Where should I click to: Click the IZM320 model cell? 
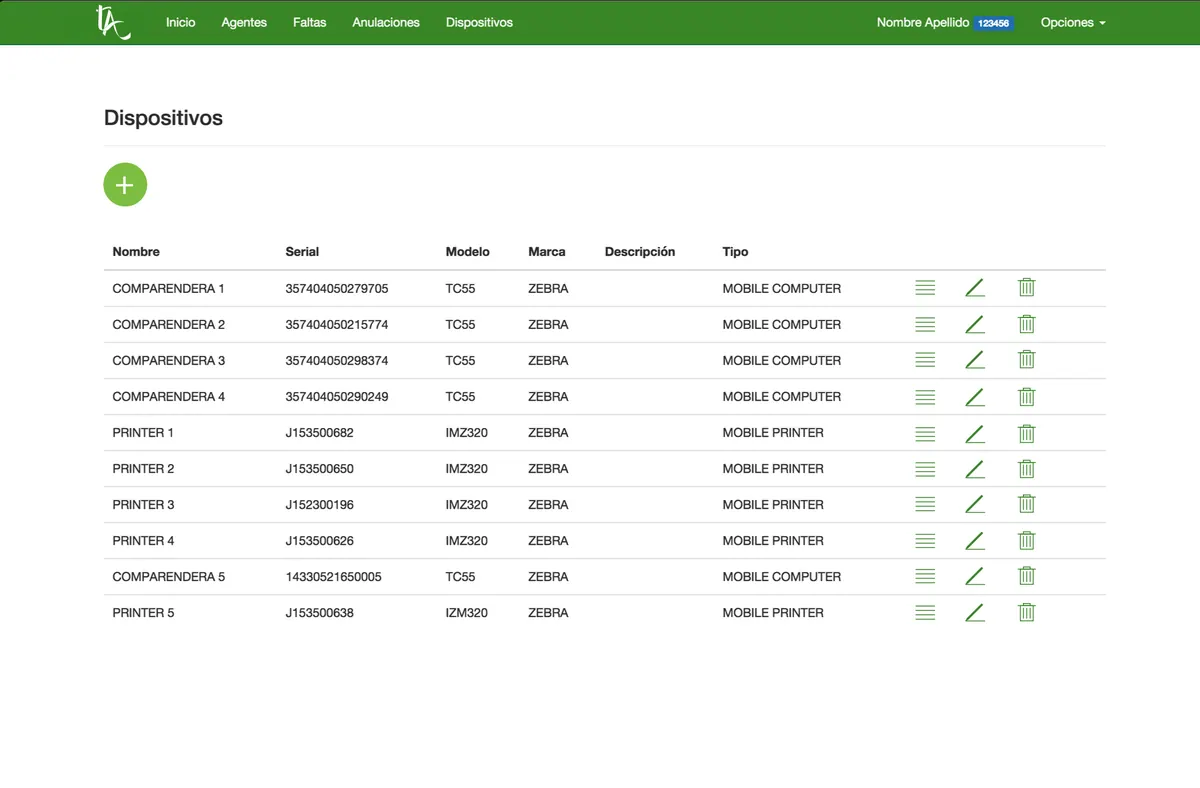pos(467,612)
